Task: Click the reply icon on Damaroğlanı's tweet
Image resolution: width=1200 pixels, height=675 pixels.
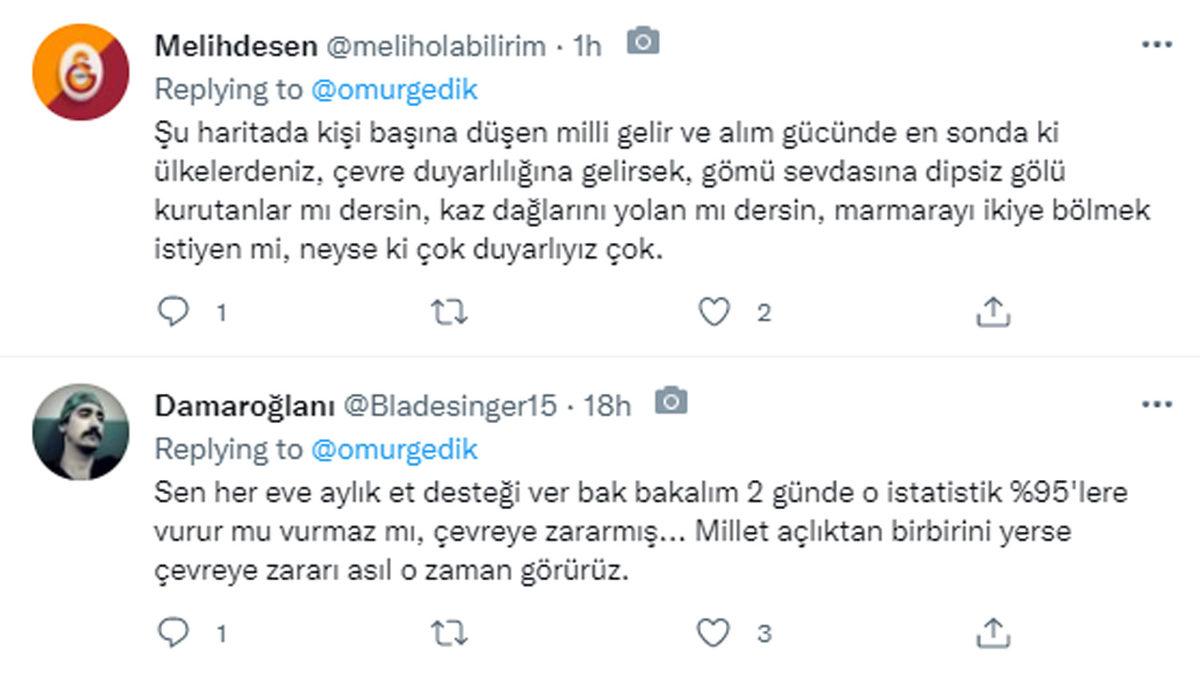Action: (x=176, y=629)
